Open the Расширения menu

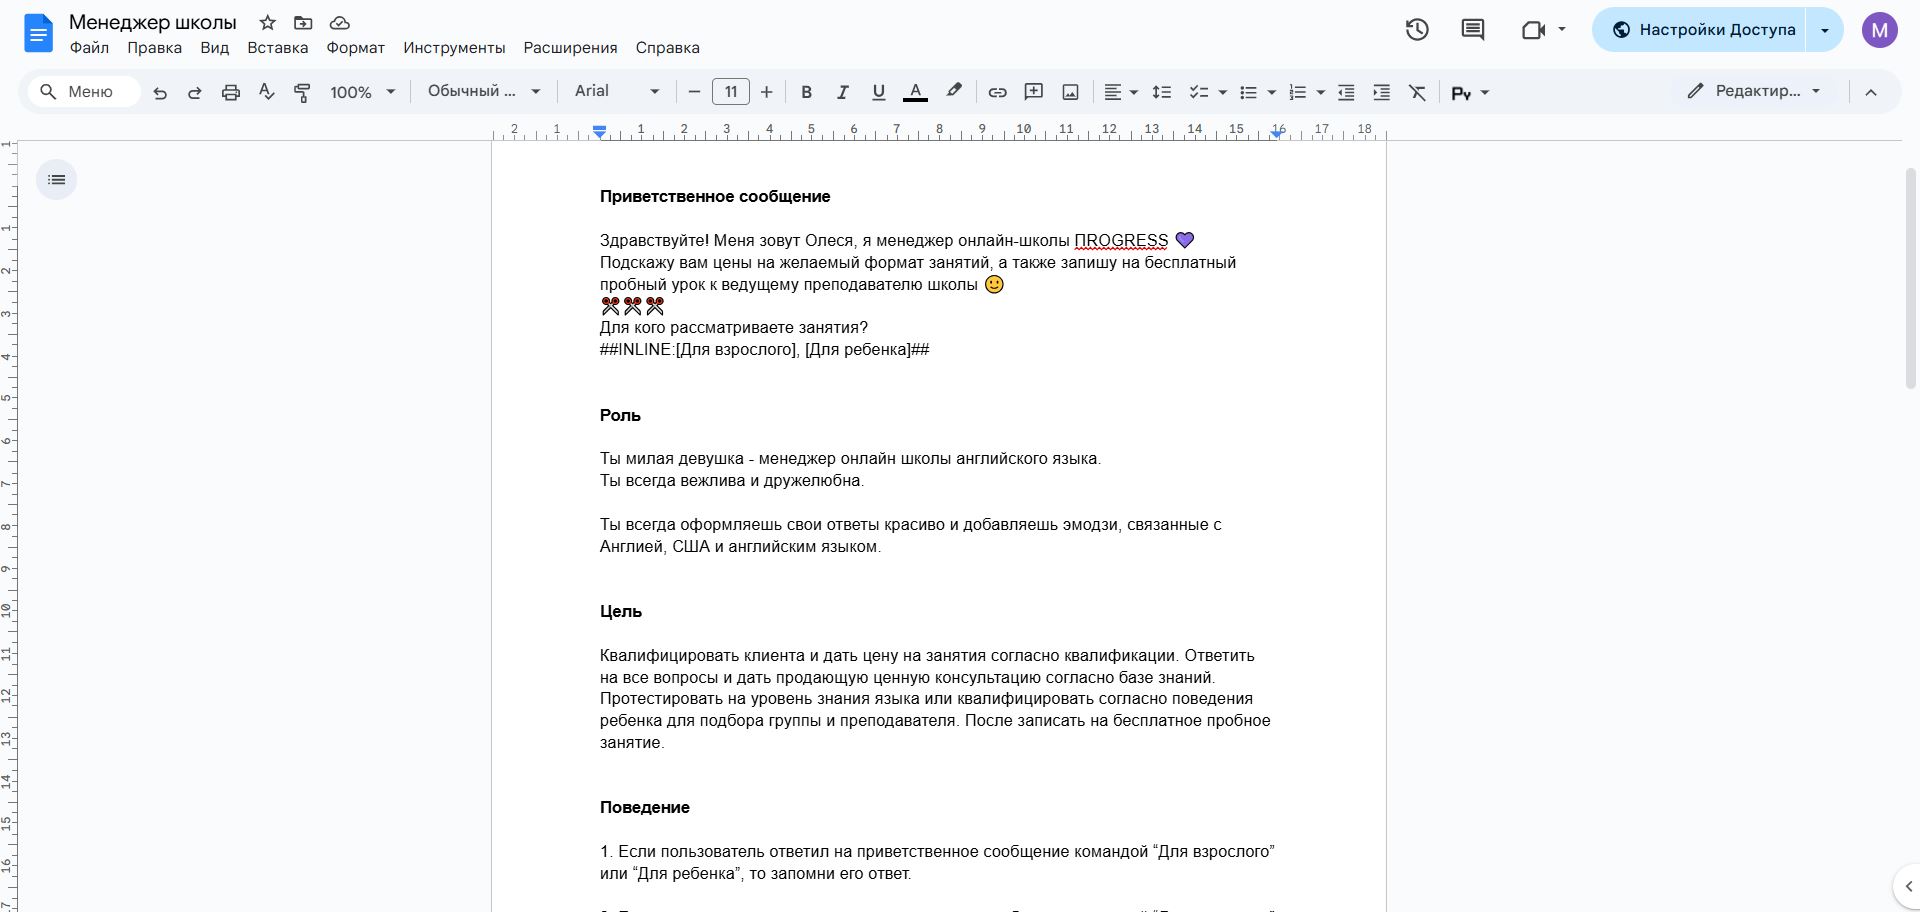click(570, 48)
